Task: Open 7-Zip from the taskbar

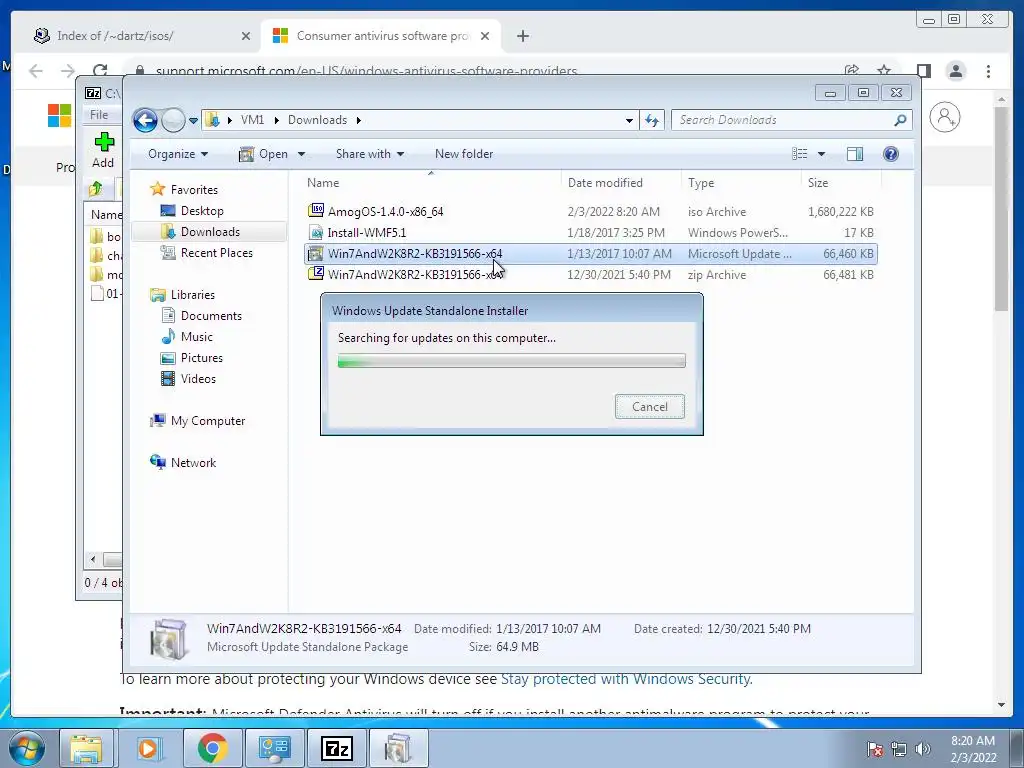Action: [x=337, y=748]
